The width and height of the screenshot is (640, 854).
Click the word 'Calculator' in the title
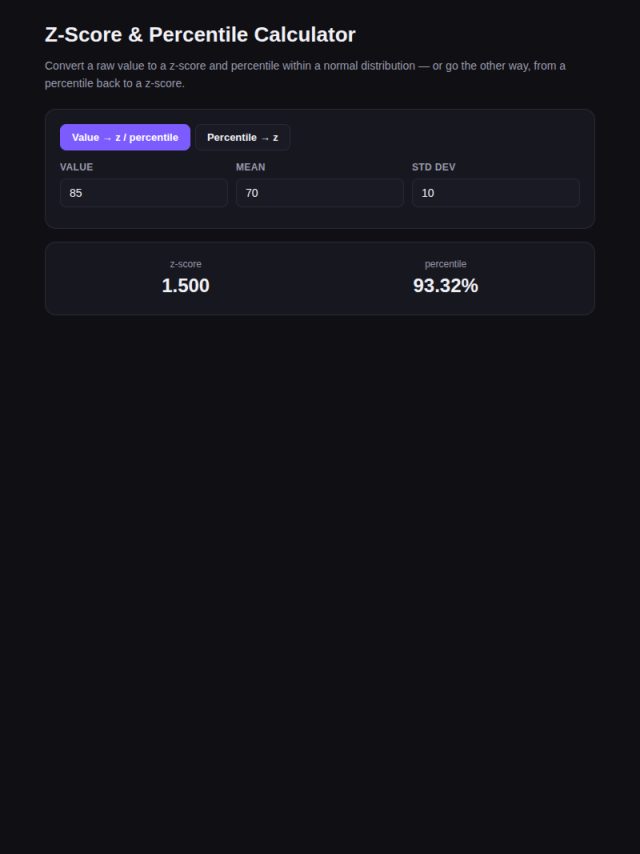coord(304,34)
